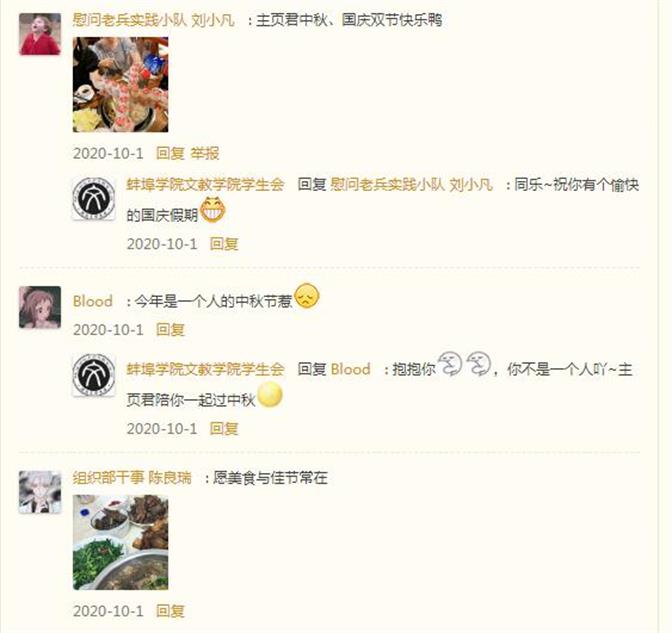
Task: Enlarge the hot pot dinner photo
Action: coord(120,84)
